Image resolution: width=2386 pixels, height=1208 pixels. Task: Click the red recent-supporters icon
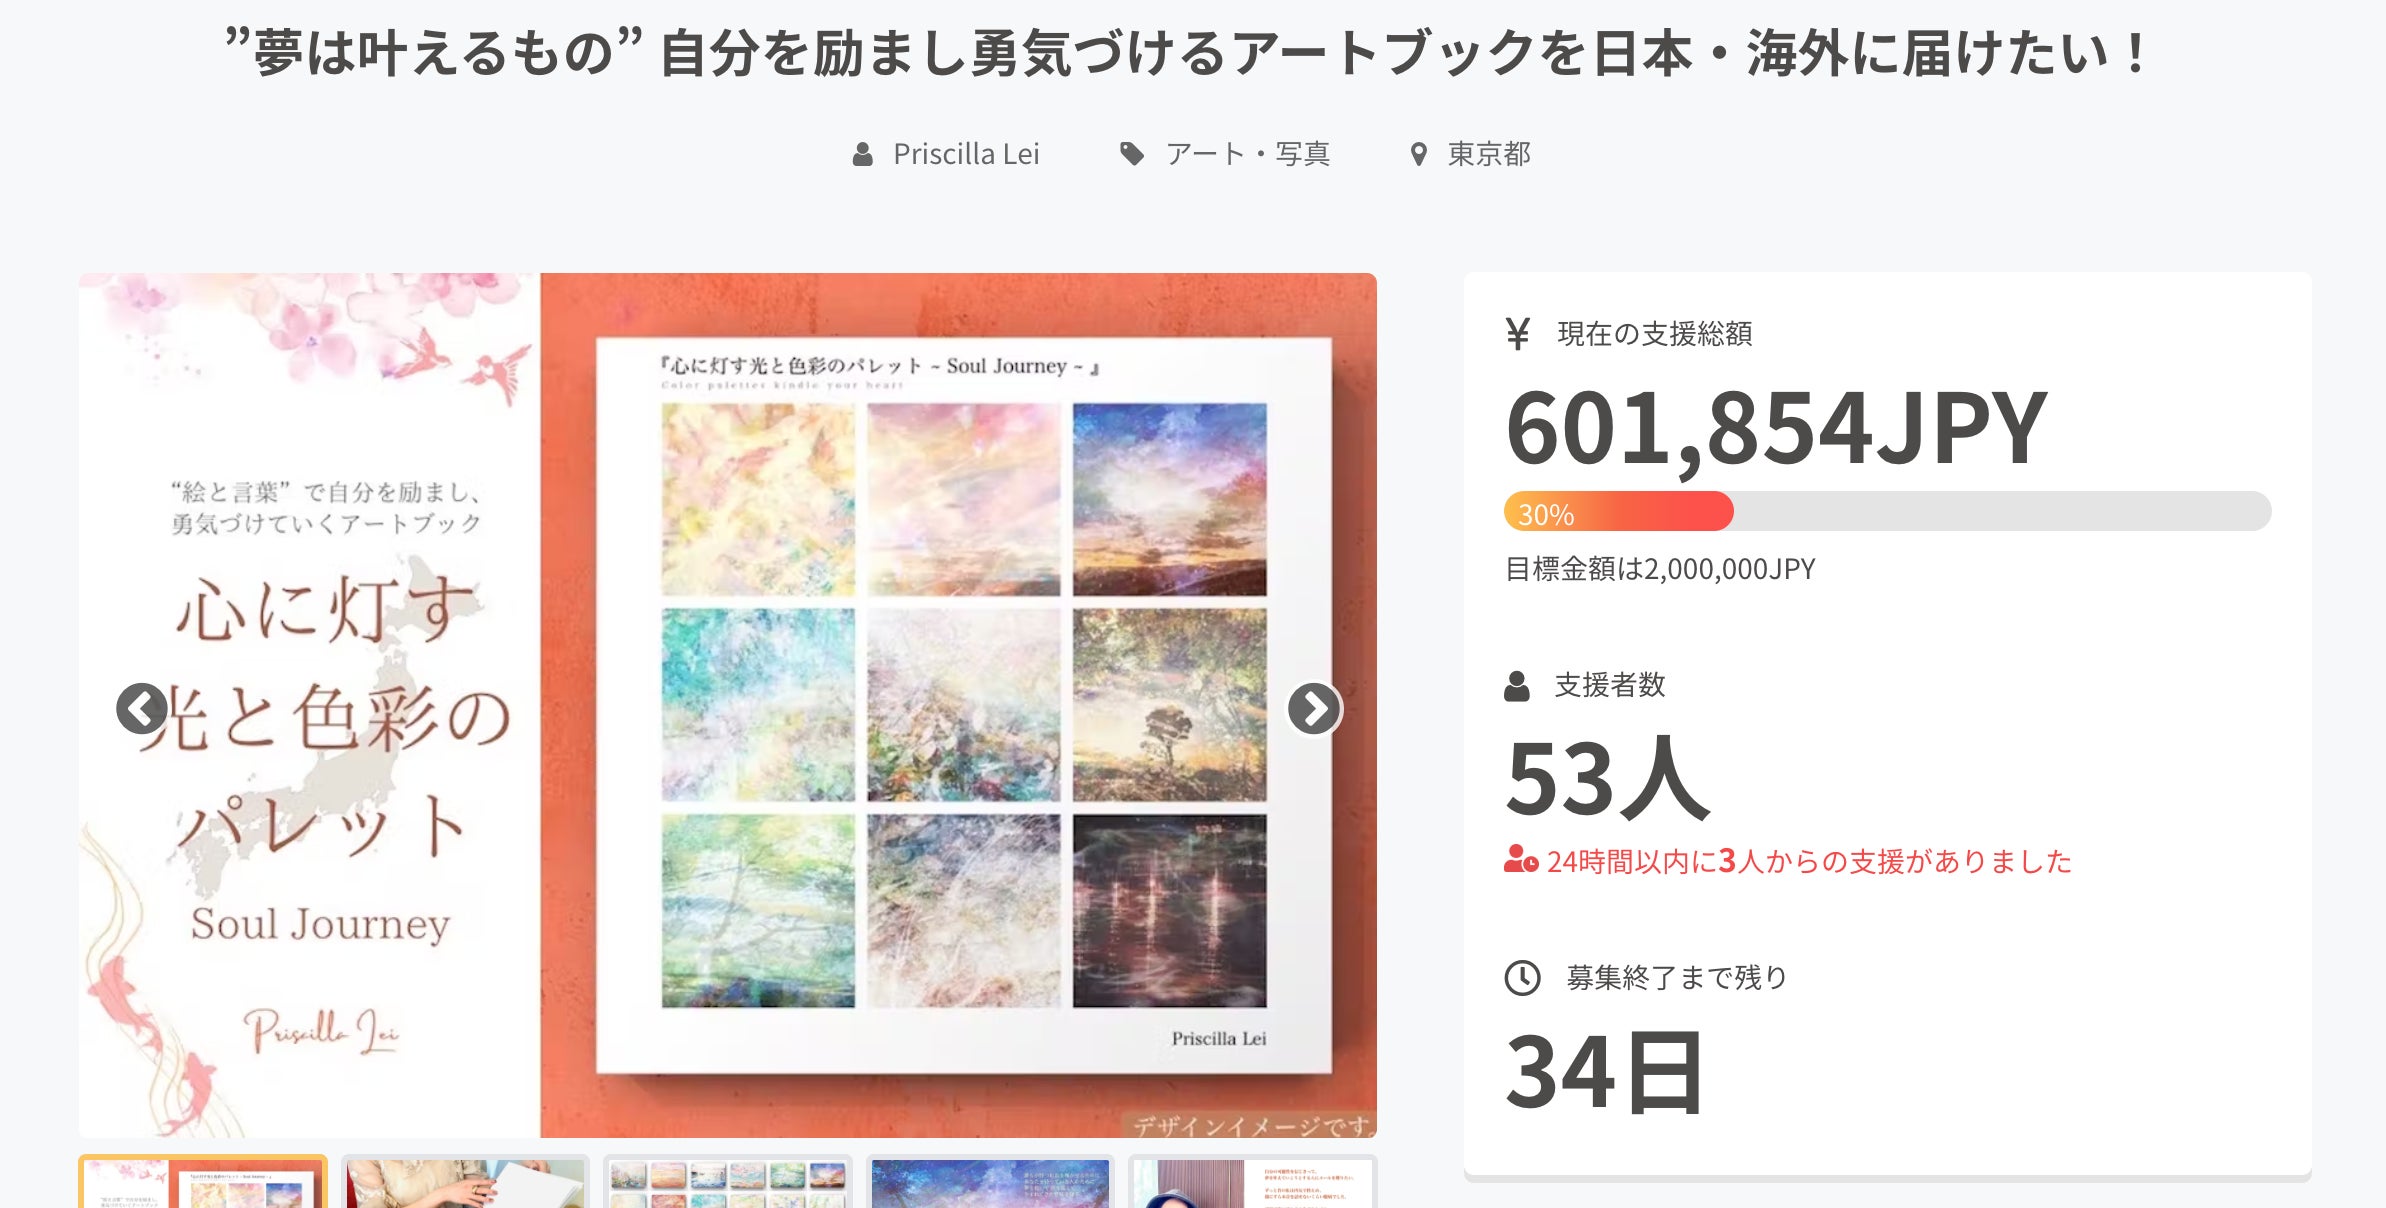click(1521, 860)
